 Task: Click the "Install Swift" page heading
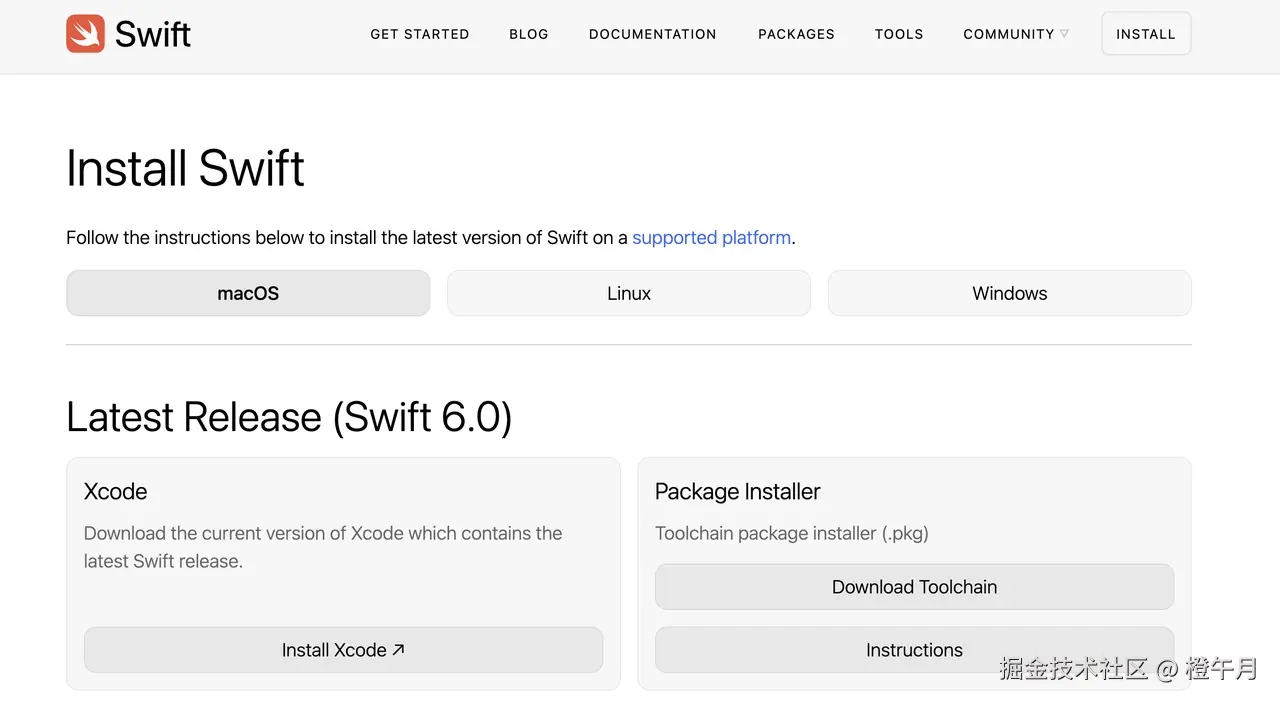(185, 168)
